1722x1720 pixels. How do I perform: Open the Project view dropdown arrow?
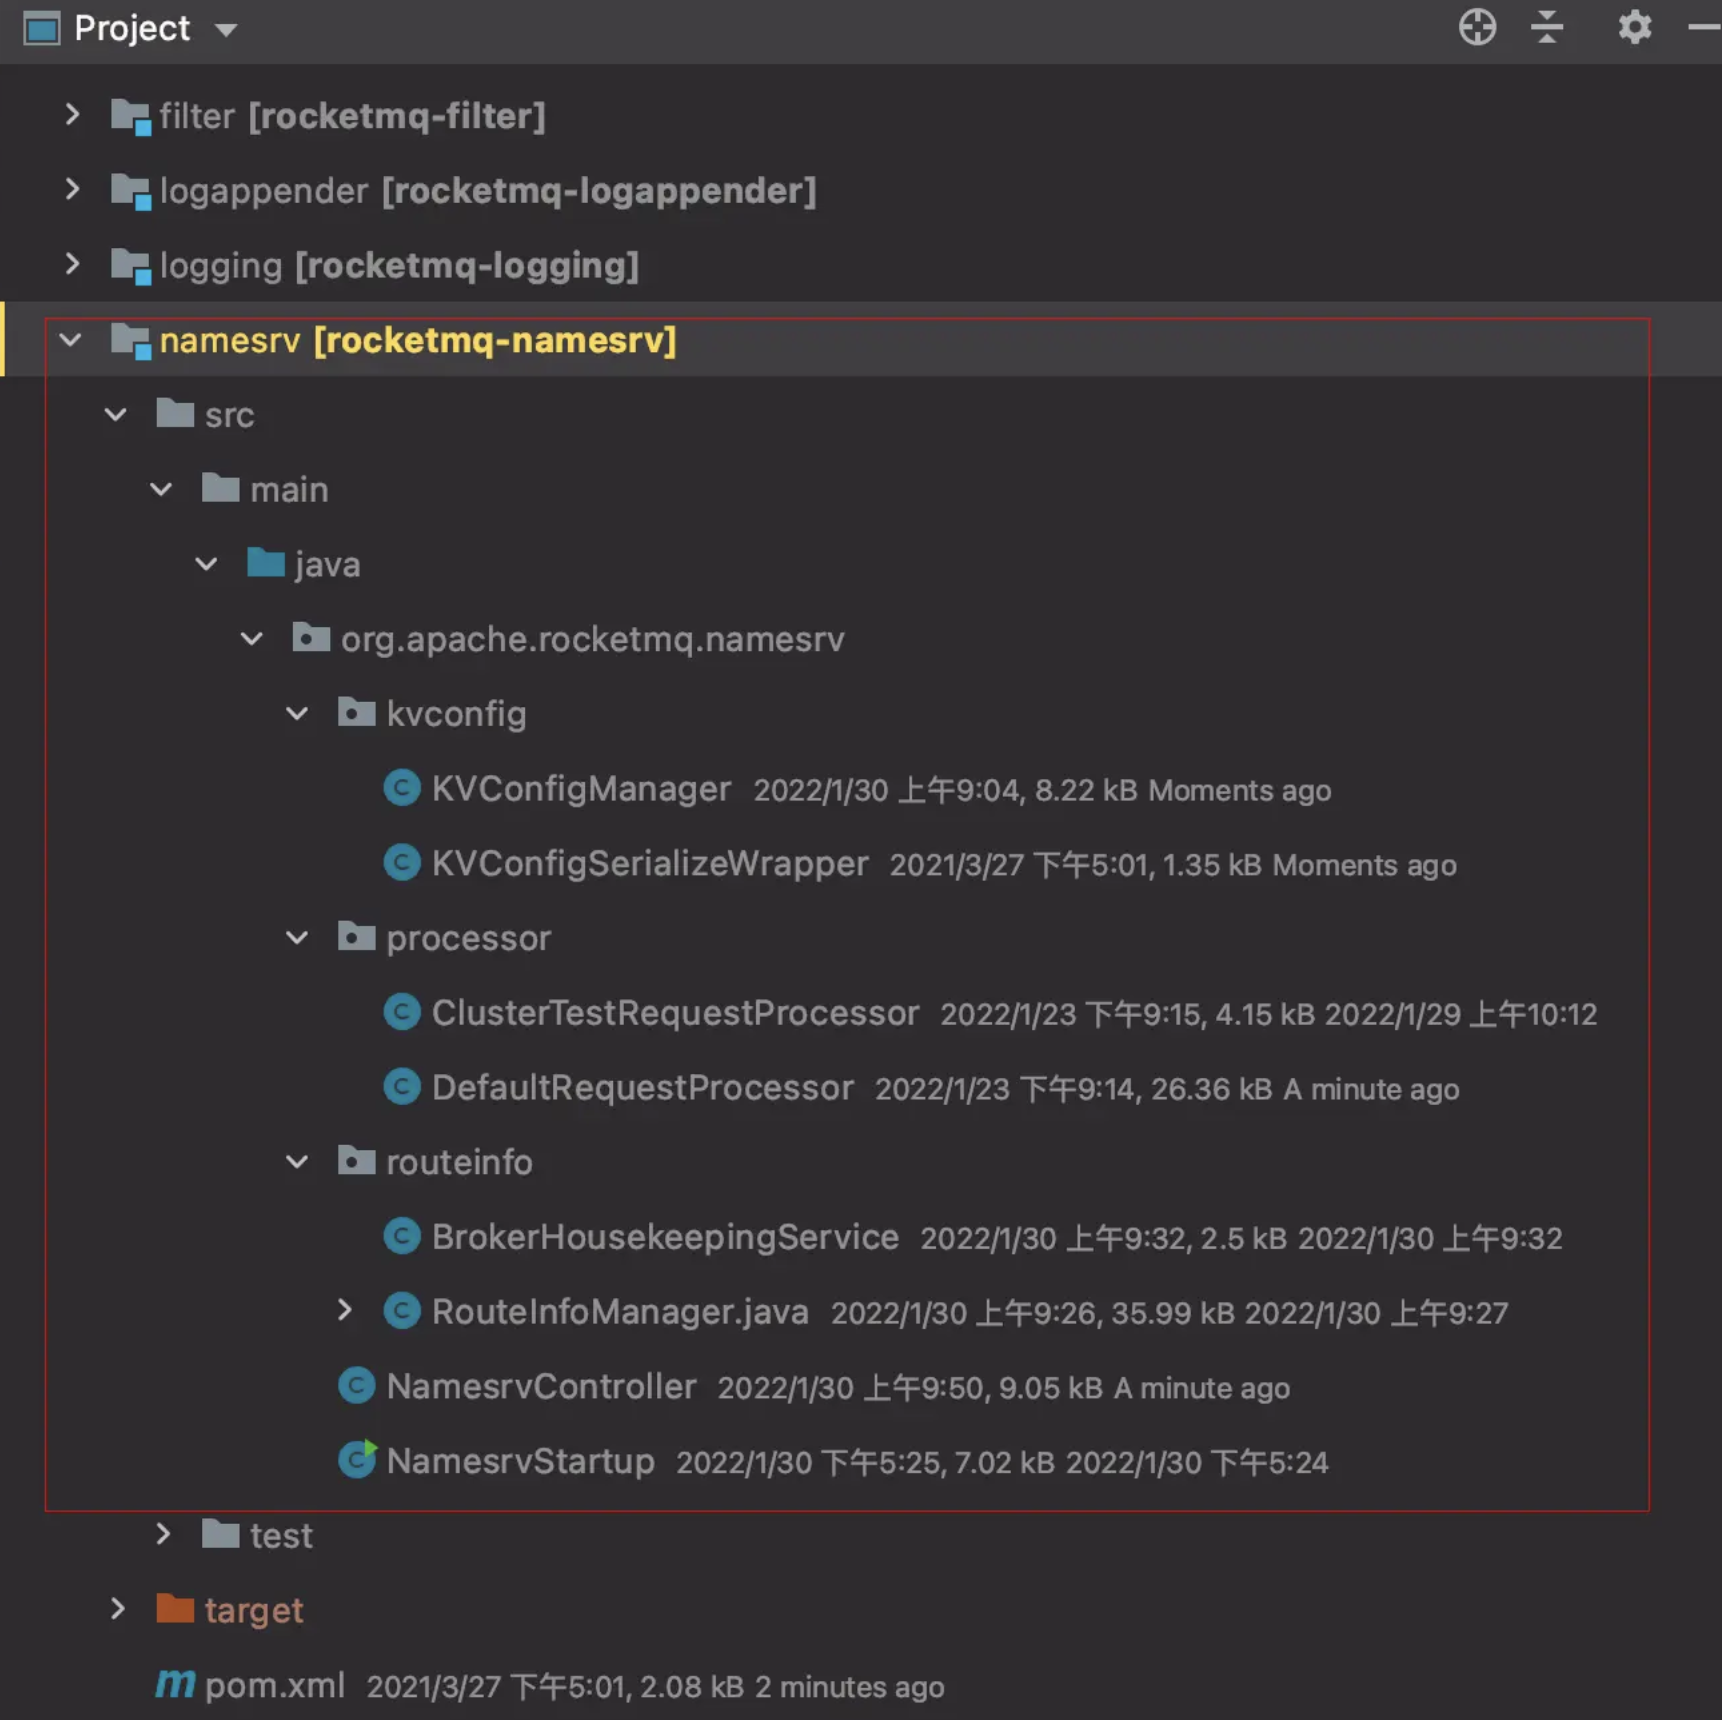coord(226,29)
